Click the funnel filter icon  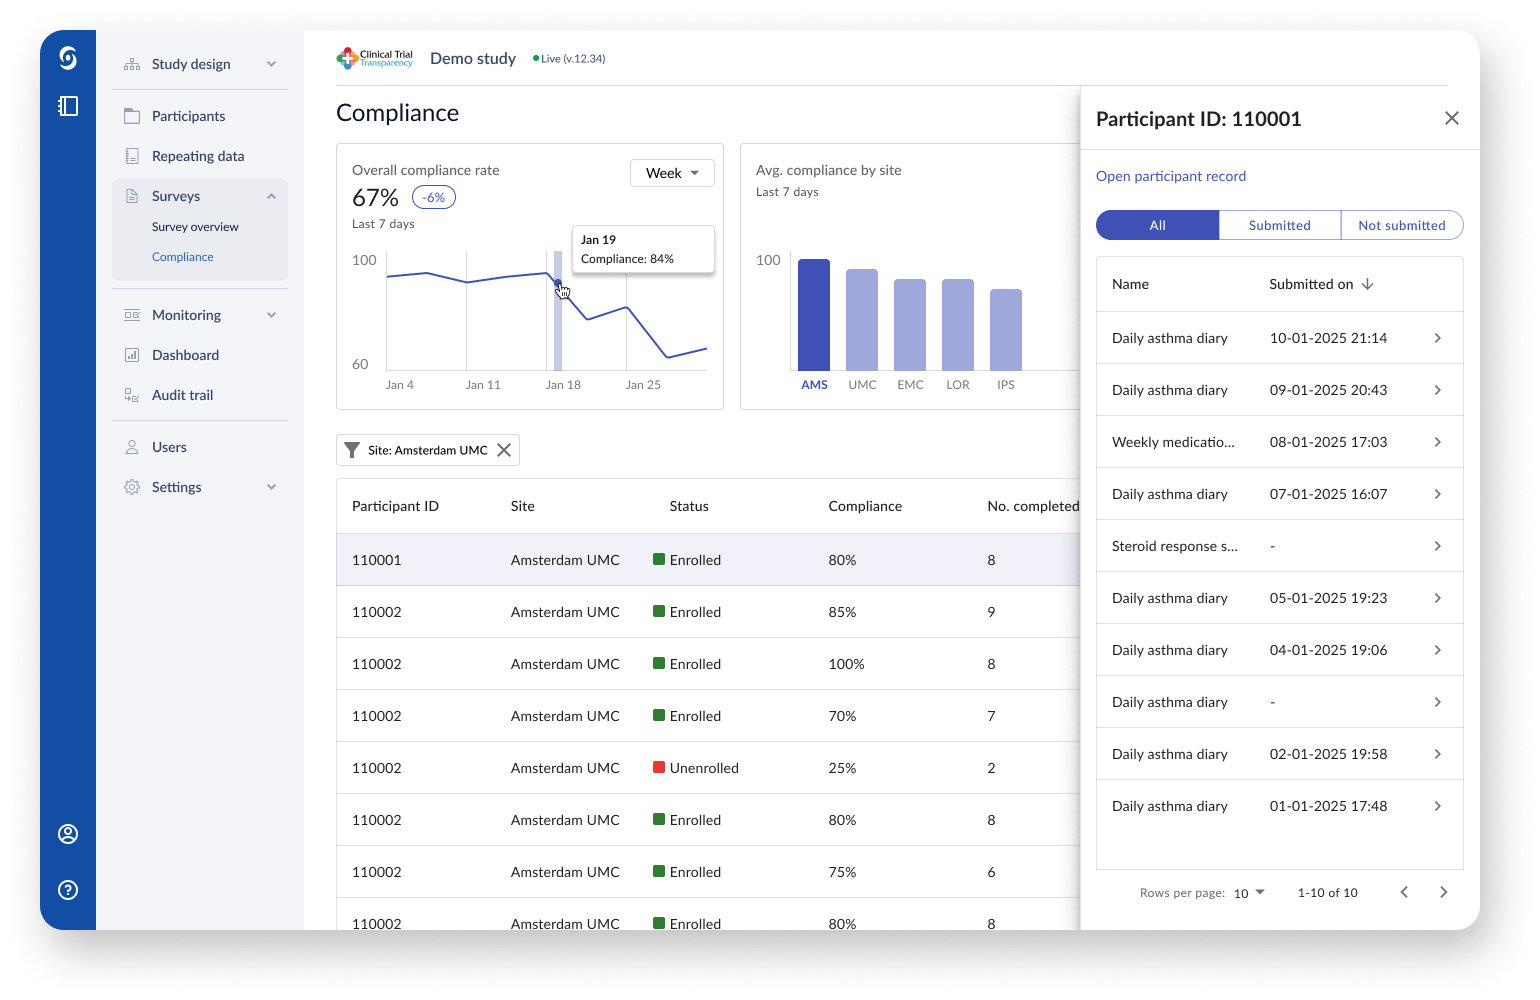pos(352,450)
